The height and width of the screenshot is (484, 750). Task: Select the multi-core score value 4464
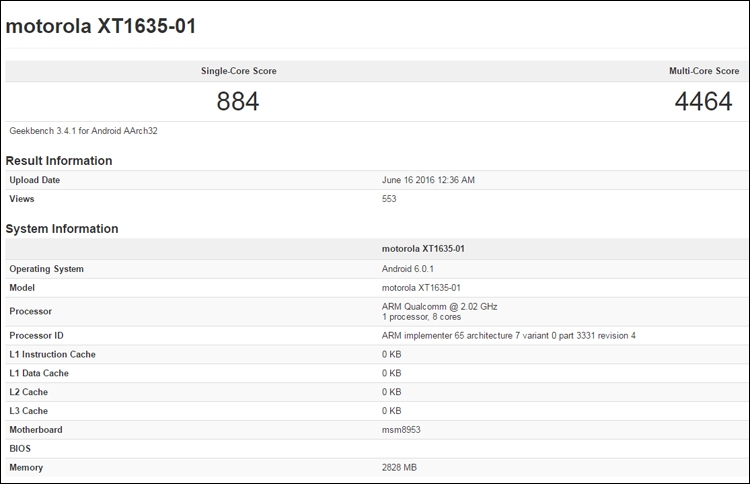(x=703, y=101)
